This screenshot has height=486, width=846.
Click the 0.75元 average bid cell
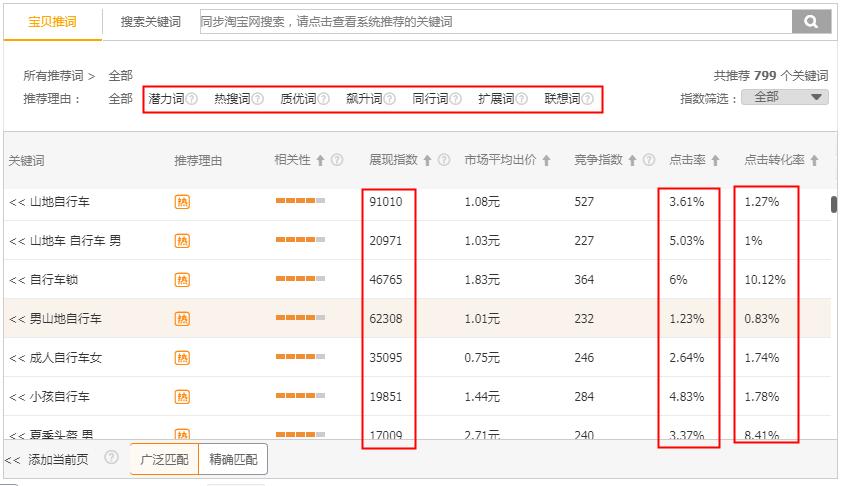pyautogui.click(x=482, y=358)
